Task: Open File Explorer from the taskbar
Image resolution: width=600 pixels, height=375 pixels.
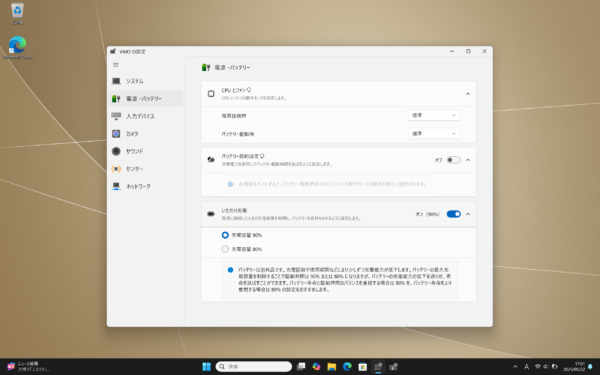Action: (332, 367)
